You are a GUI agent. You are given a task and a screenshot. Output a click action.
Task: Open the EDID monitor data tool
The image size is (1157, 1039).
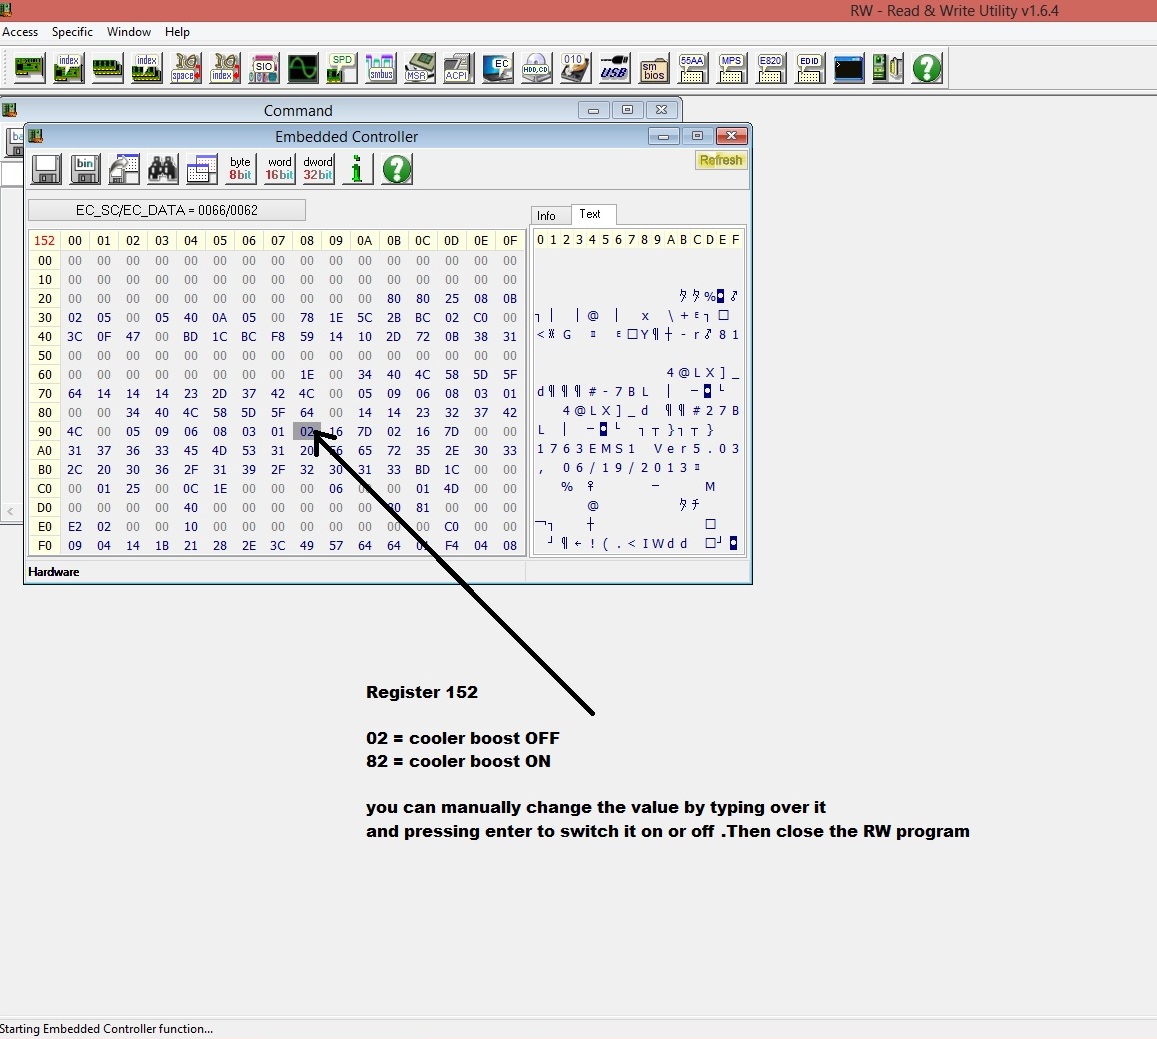[809, 68]
